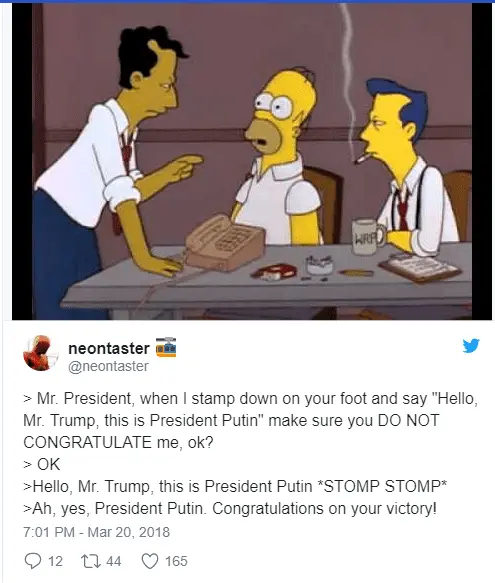Click the reply speech bubble icon

coord(33,561)
